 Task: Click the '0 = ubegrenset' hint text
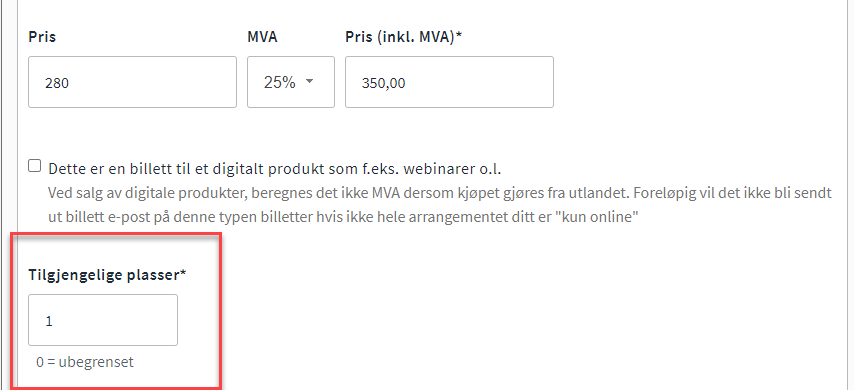pyautogui.click(x=85, y=362)
